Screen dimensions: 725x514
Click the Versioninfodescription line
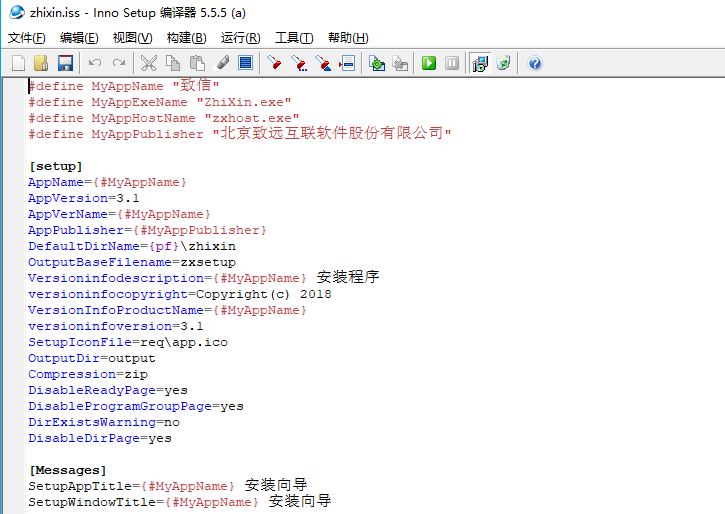point(203,277)
